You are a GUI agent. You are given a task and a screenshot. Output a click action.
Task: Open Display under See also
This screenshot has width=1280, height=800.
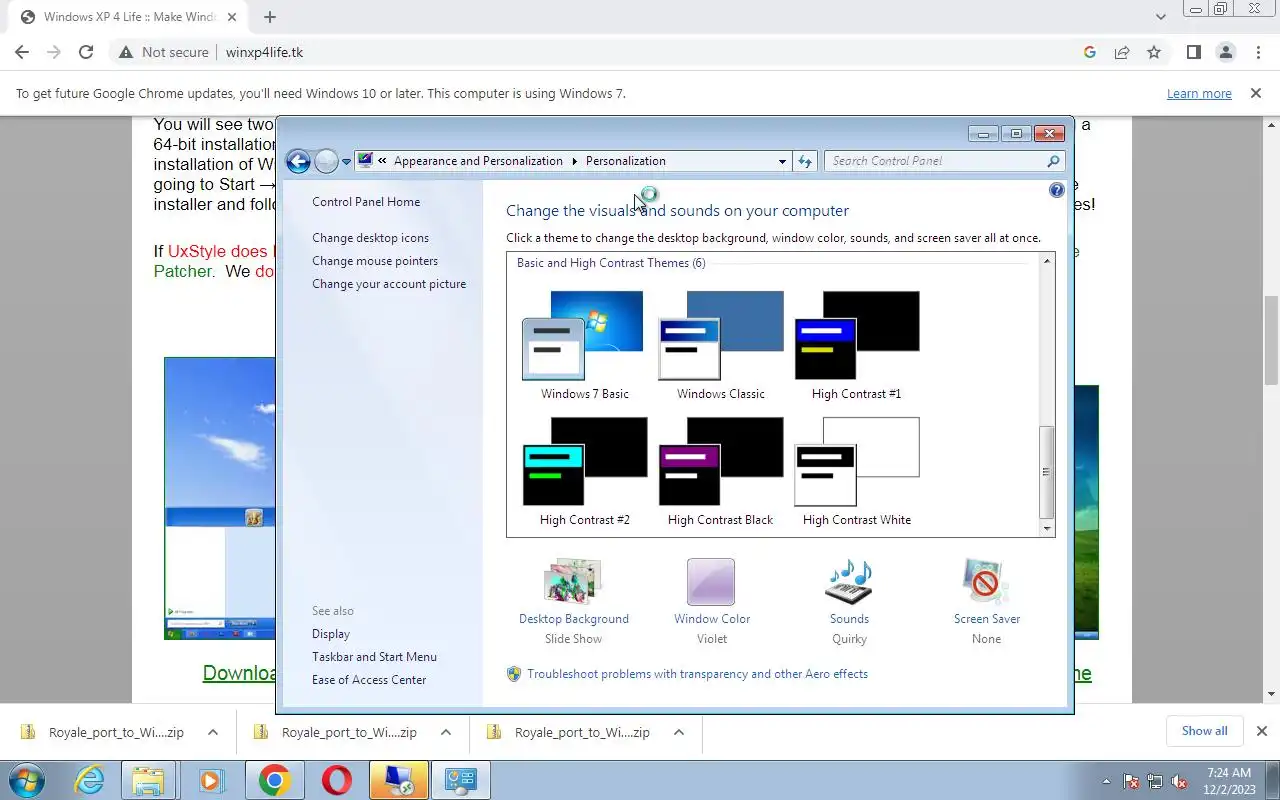331,634
